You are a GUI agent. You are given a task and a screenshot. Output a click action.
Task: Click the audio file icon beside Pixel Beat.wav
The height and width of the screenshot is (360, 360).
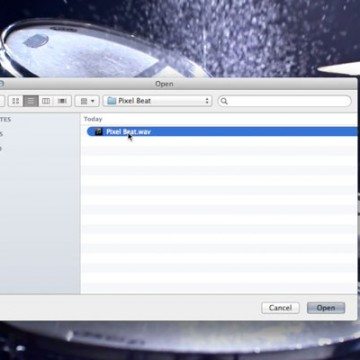(98, 132)
